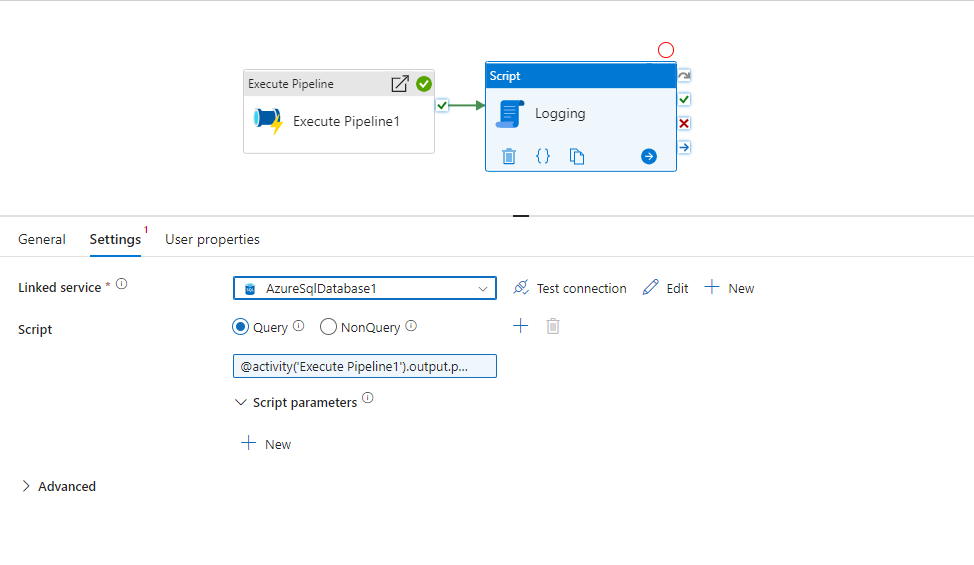The width and height of the screenshot is (974, 565).
Task: Click the blue arrow add-output button on Logging
Action: [649, 156]
